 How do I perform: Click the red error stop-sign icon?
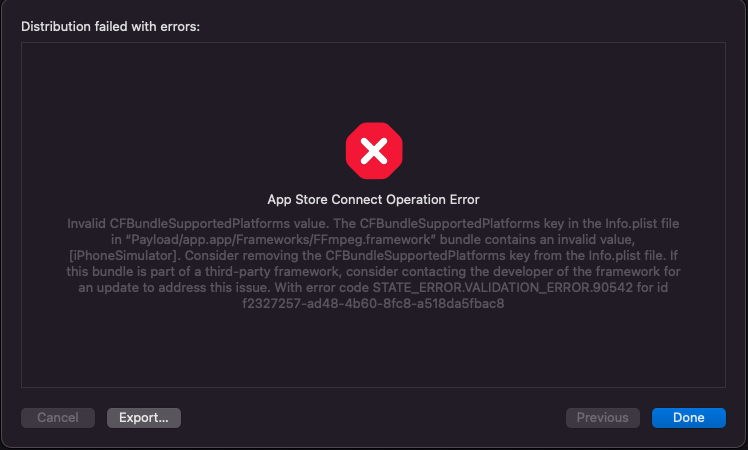pos(374,151)
